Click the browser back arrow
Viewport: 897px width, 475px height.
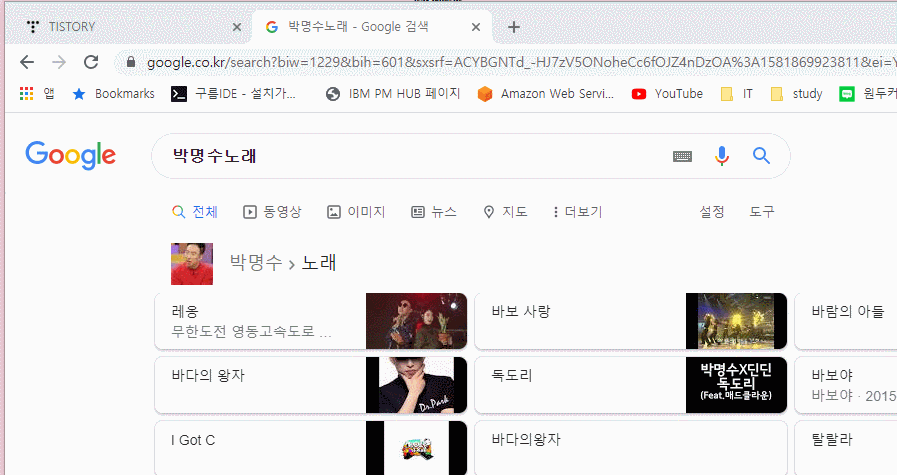(27, 62)
